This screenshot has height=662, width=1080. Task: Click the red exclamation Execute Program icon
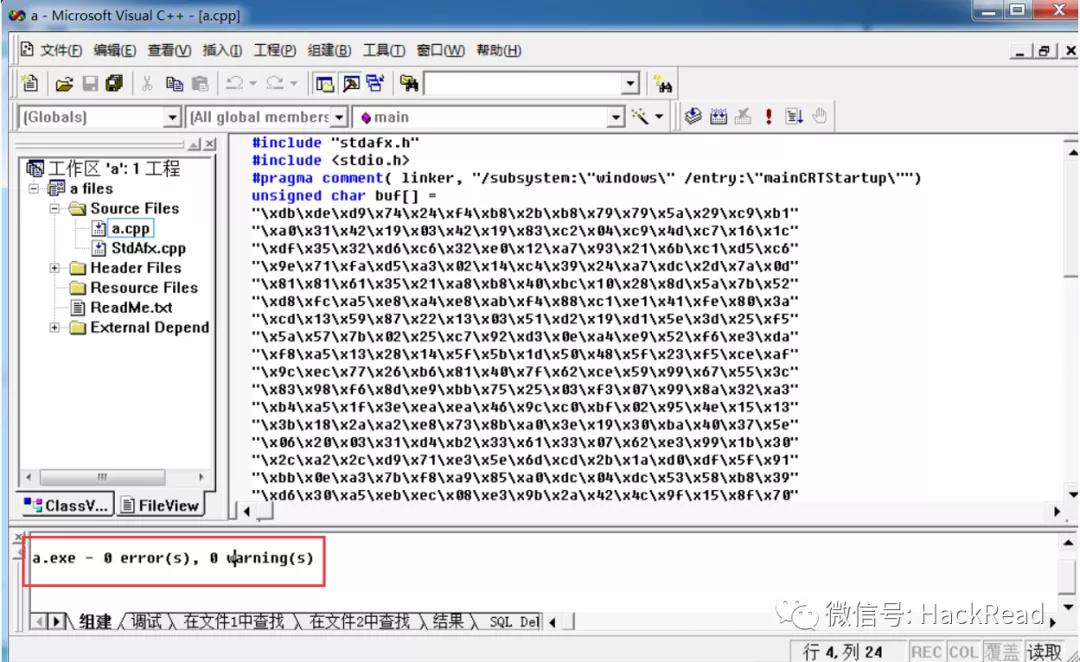pos(768,116)
